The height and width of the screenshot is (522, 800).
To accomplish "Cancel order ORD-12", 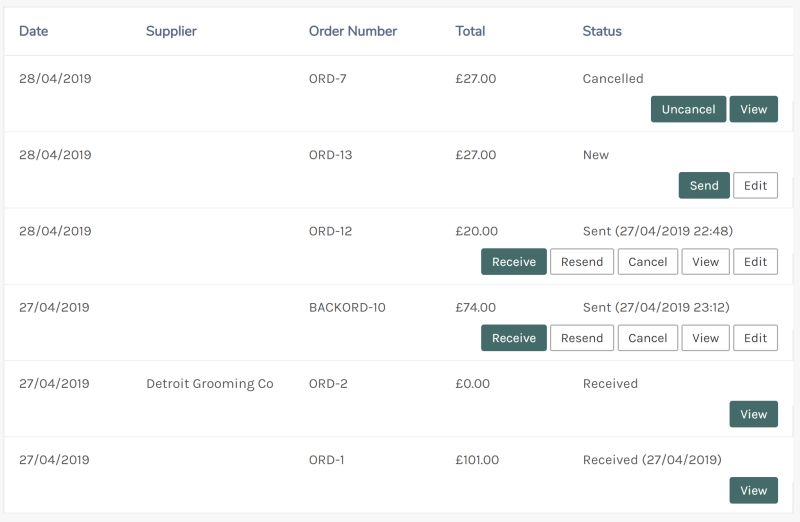I will click(647, 261).
